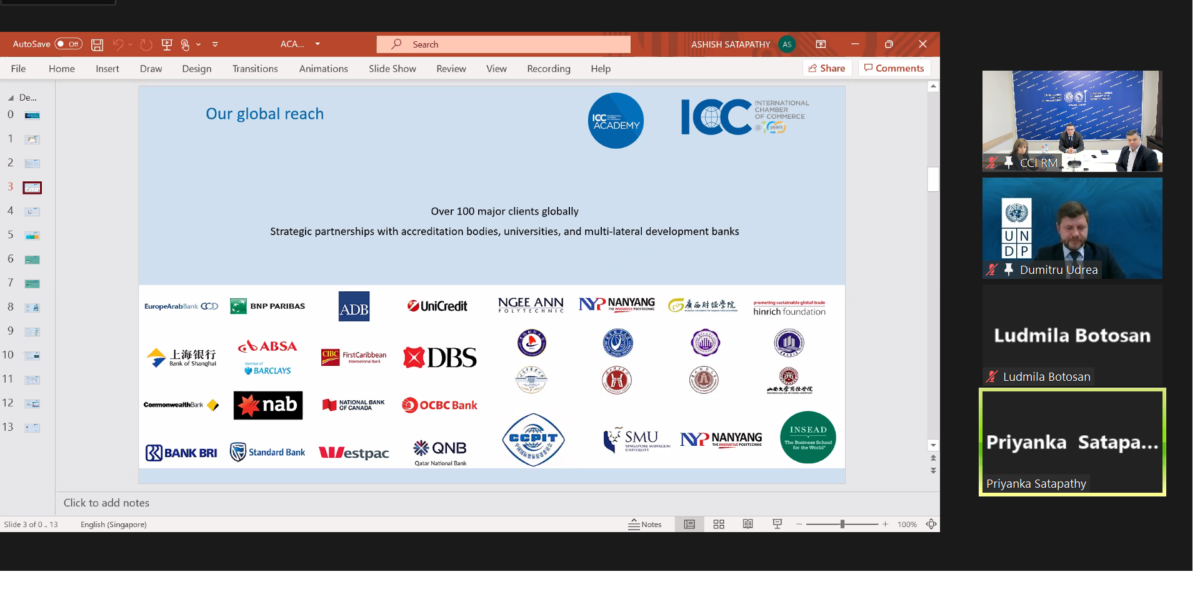Switch to Normal view

click(x=689, y=524)
